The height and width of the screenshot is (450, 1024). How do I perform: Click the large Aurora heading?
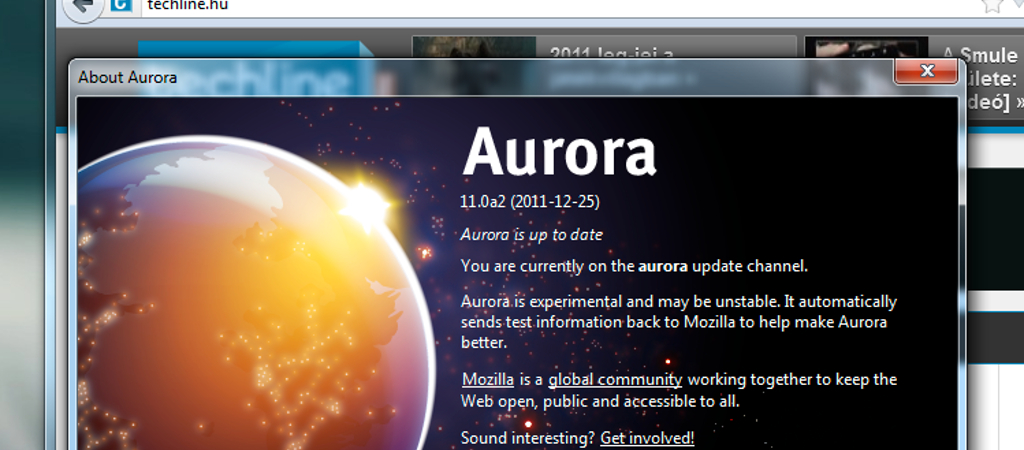point(559,152)
